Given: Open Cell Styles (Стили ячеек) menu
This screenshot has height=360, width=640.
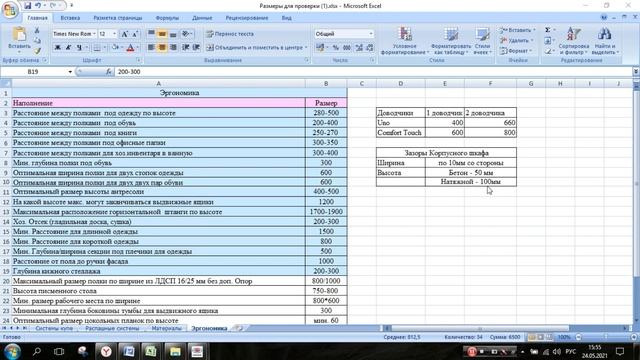Looking at the screenshot, I should [482, 41].
